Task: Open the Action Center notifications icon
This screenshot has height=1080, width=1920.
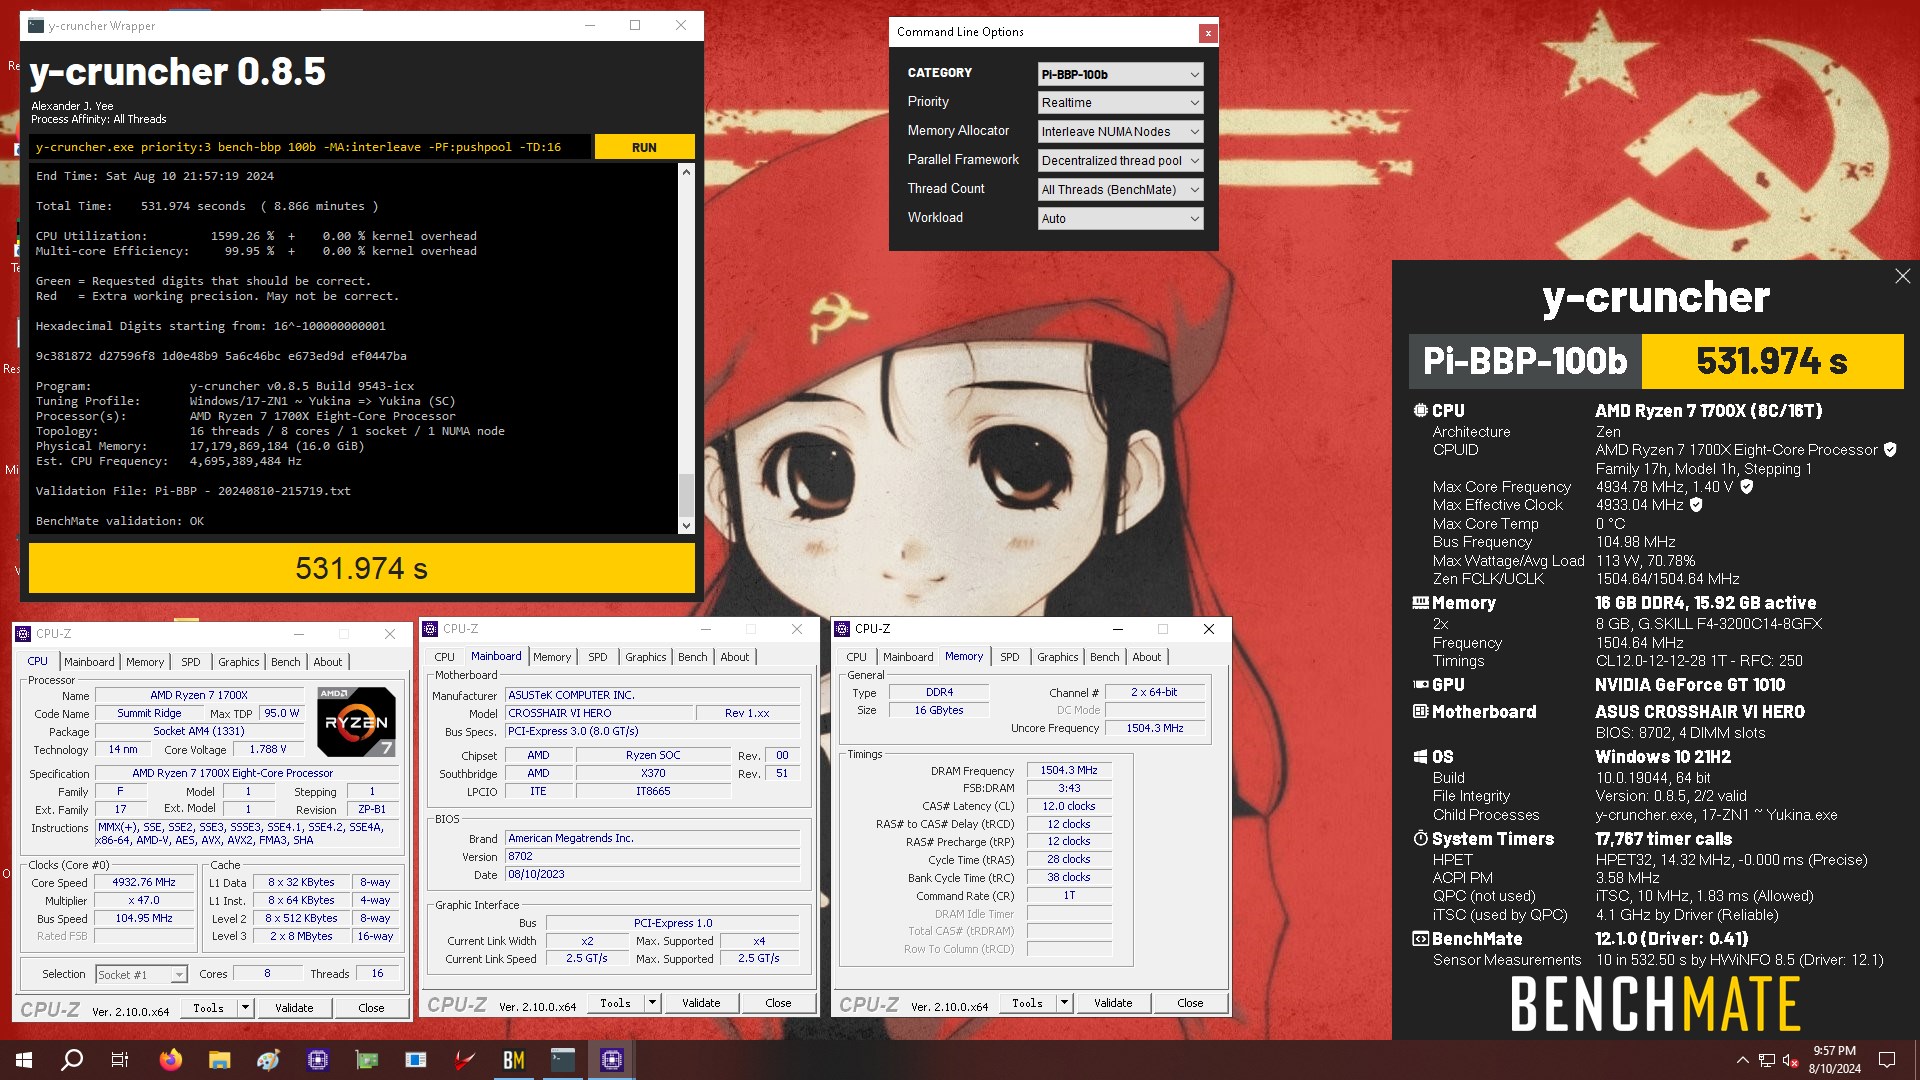Action: click(x=1887, y=1060)
